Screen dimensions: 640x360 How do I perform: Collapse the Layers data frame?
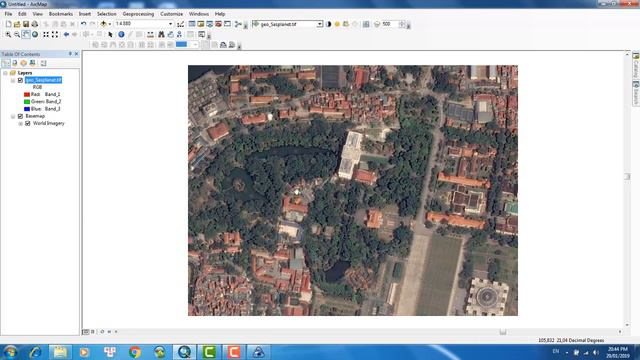[x=5, y=73]
